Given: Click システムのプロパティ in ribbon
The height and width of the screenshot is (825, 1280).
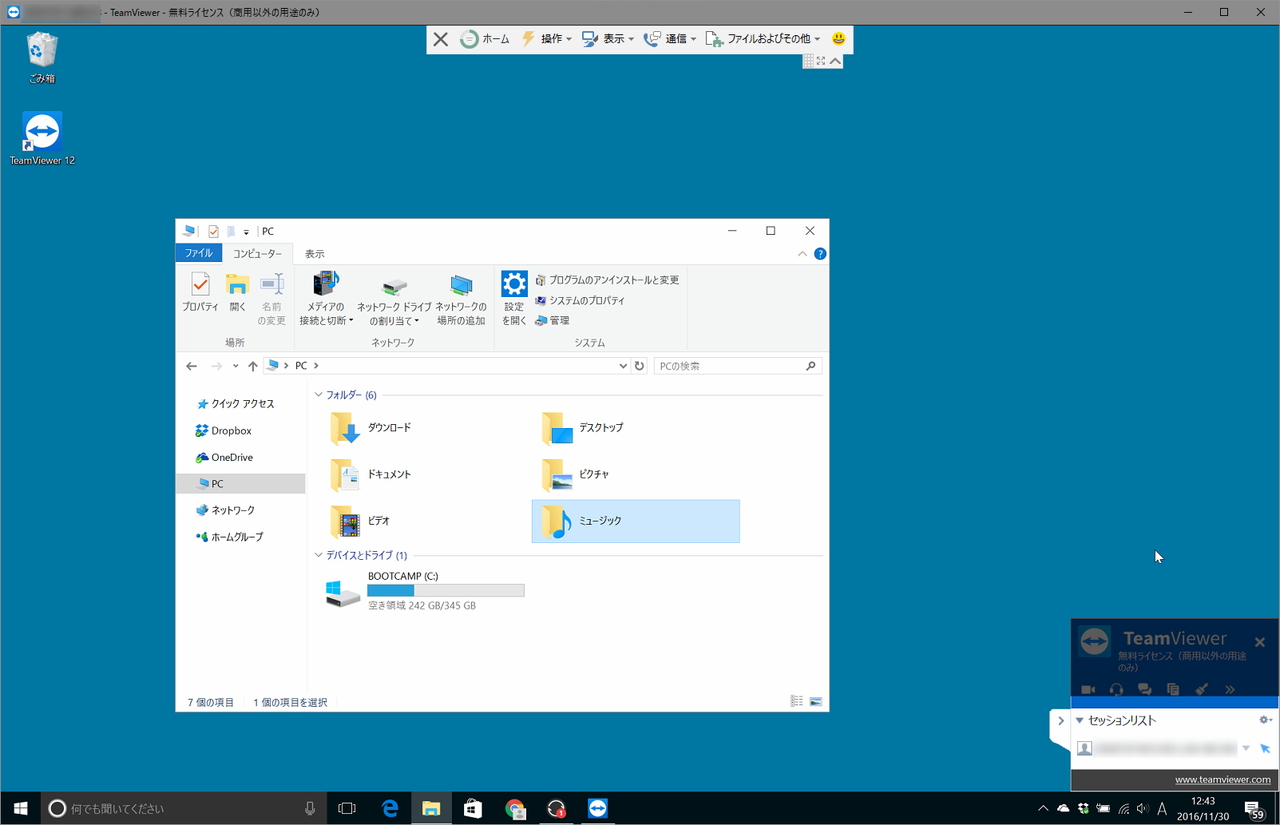Looking at the screenshot, I should (x=580, y=300).
